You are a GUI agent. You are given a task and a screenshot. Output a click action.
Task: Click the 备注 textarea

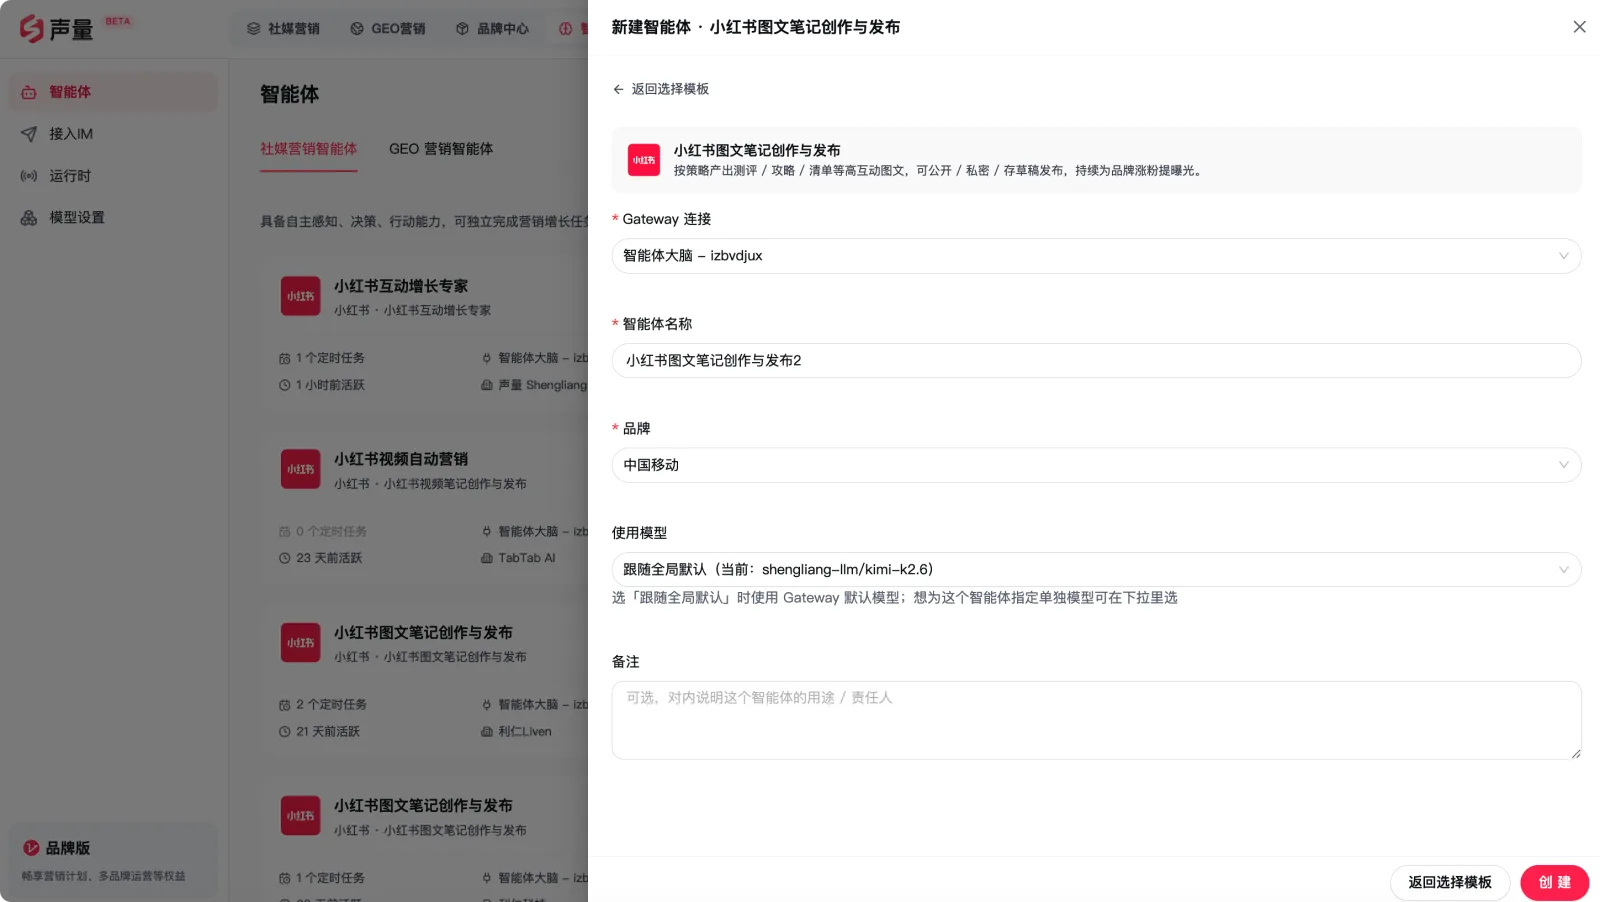click(x=1096, y=720)
